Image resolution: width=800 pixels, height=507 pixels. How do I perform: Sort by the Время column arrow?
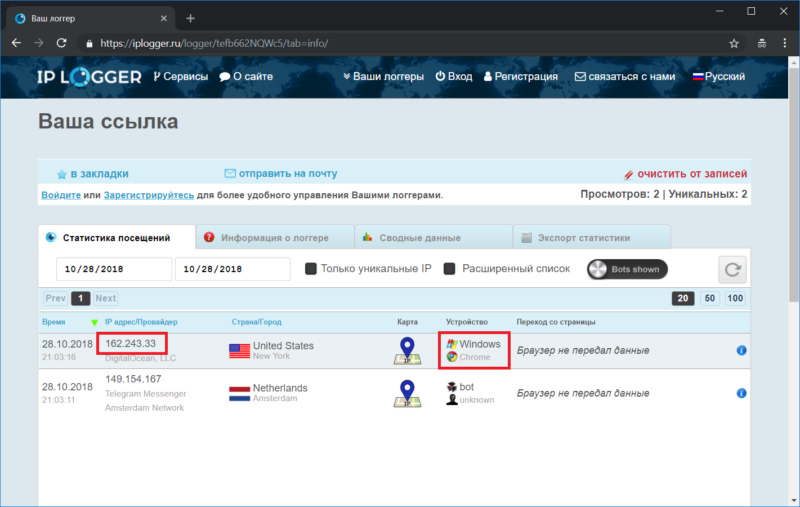pyautogui.click(x=95, y=323)
